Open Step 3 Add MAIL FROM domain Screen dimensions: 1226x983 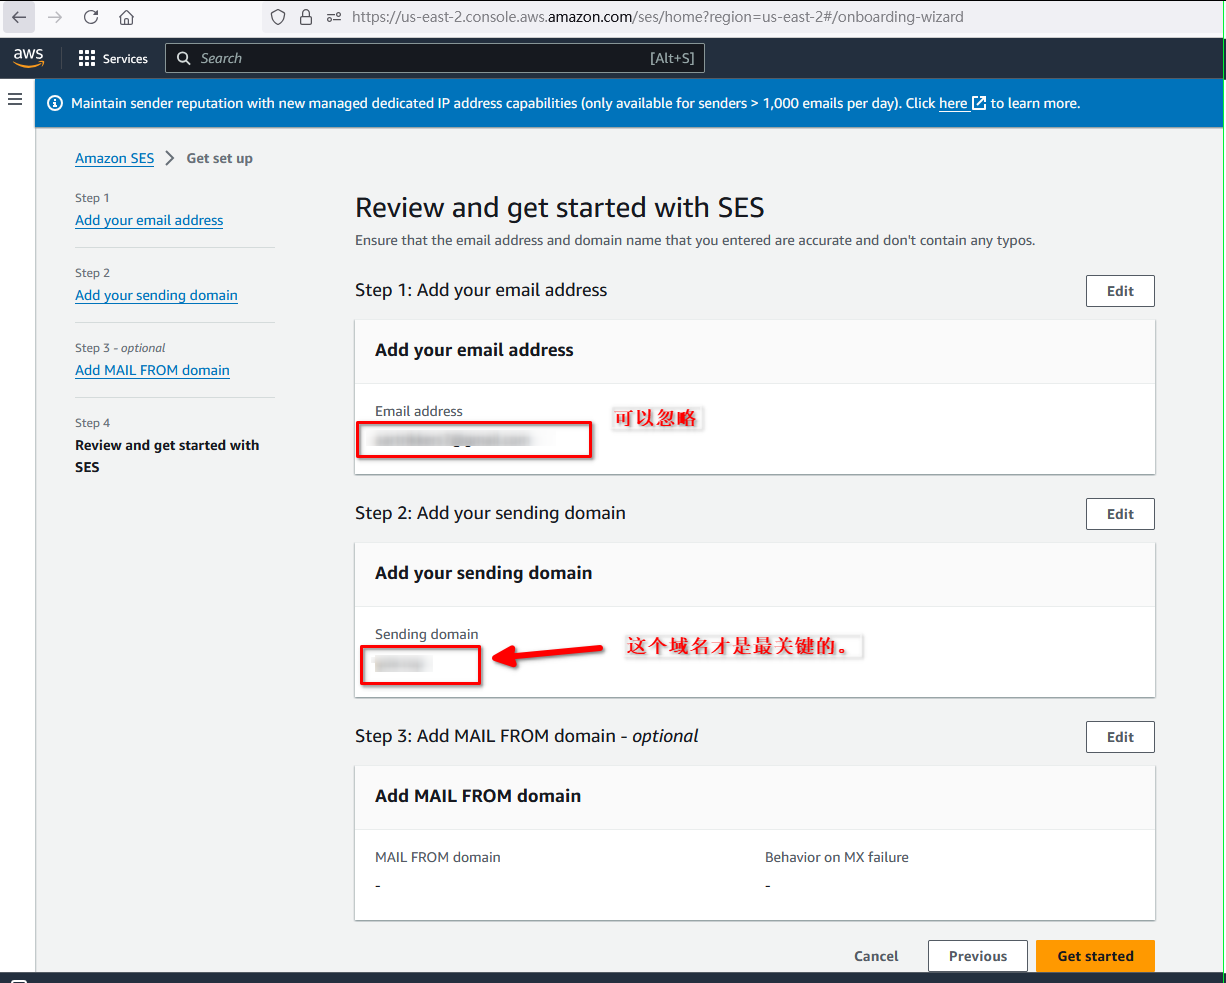click(x=152, y=370)
